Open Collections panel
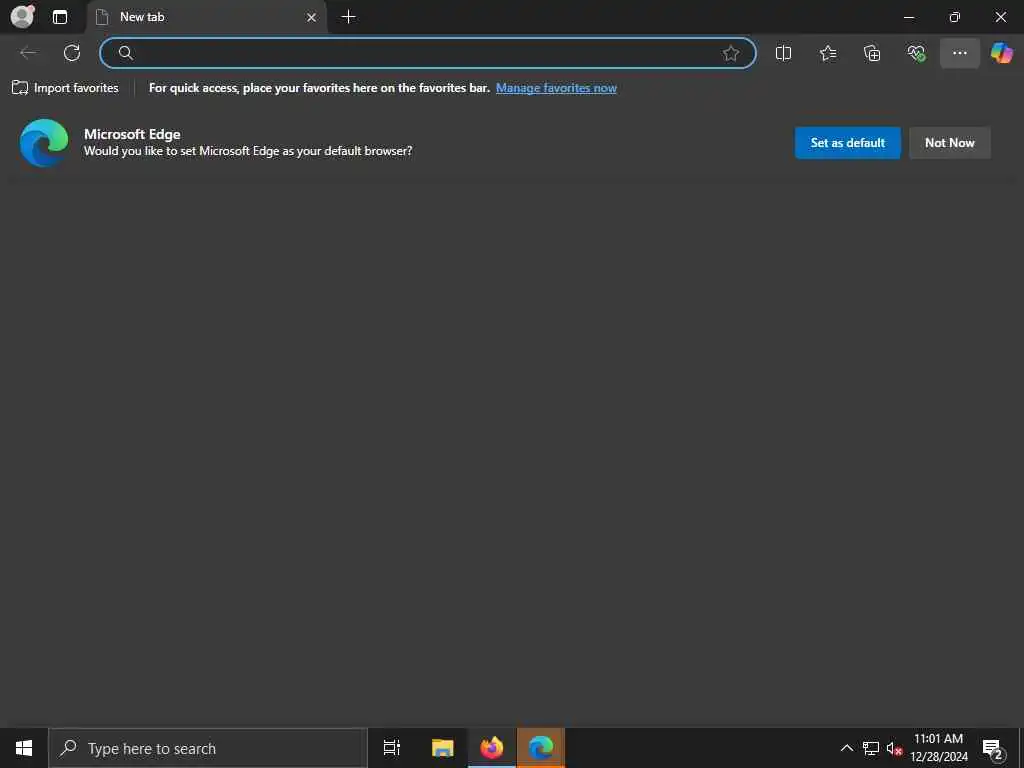The image size is (1024, 768). (x=872, y=53)
